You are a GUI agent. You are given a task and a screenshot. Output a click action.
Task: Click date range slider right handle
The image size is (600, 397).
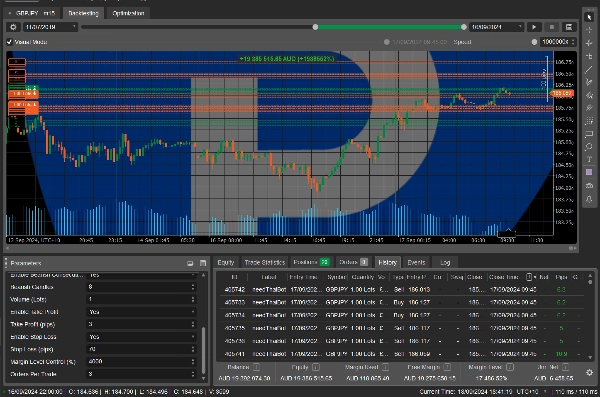[464, 27]
